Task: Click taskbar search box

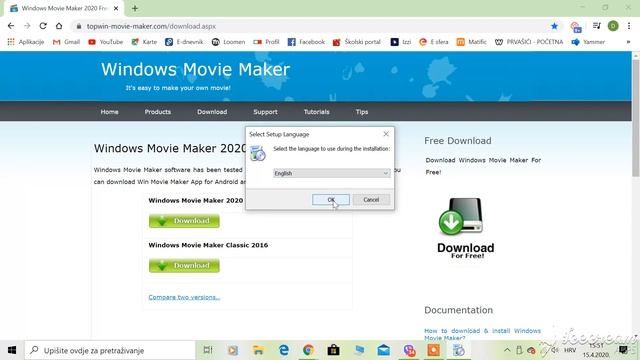Action: (110, 350)
